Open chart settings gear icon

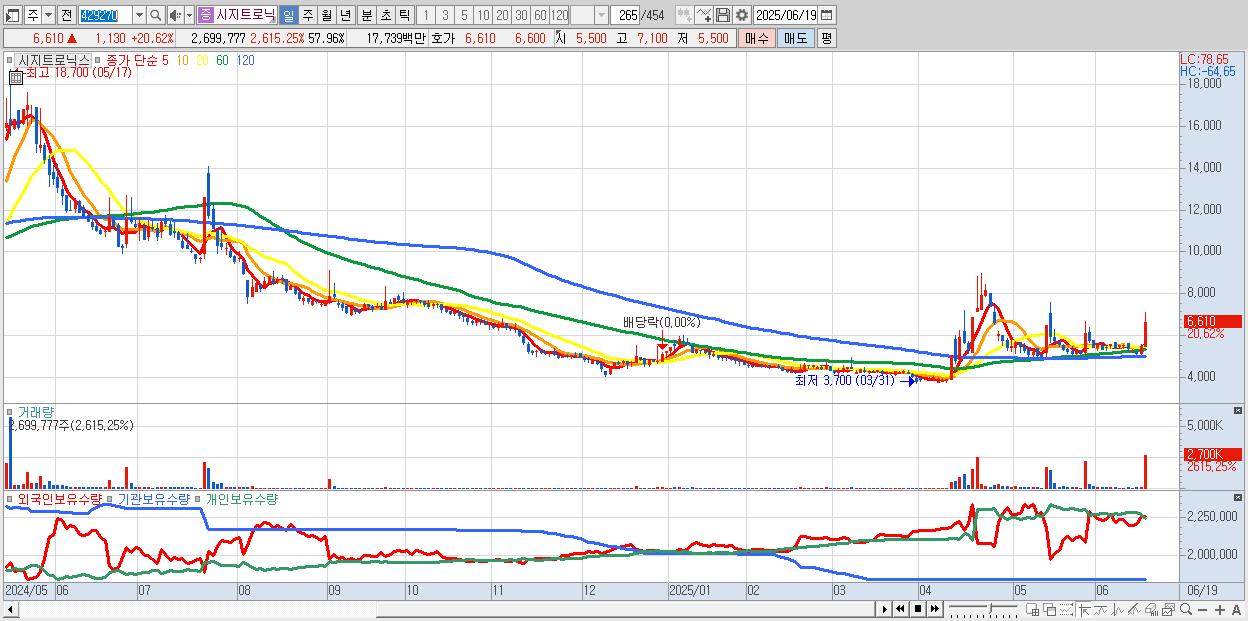(741, 15)
